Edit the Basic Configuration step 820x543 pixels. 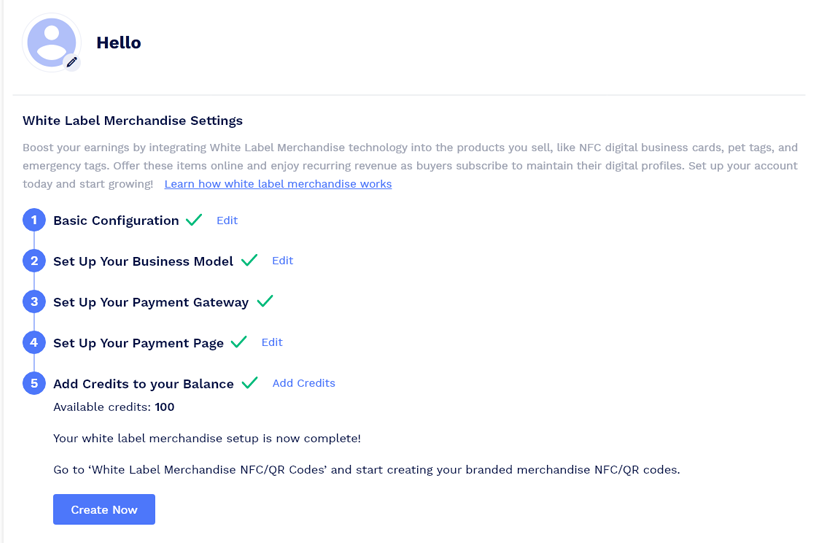tap(227, 220)
